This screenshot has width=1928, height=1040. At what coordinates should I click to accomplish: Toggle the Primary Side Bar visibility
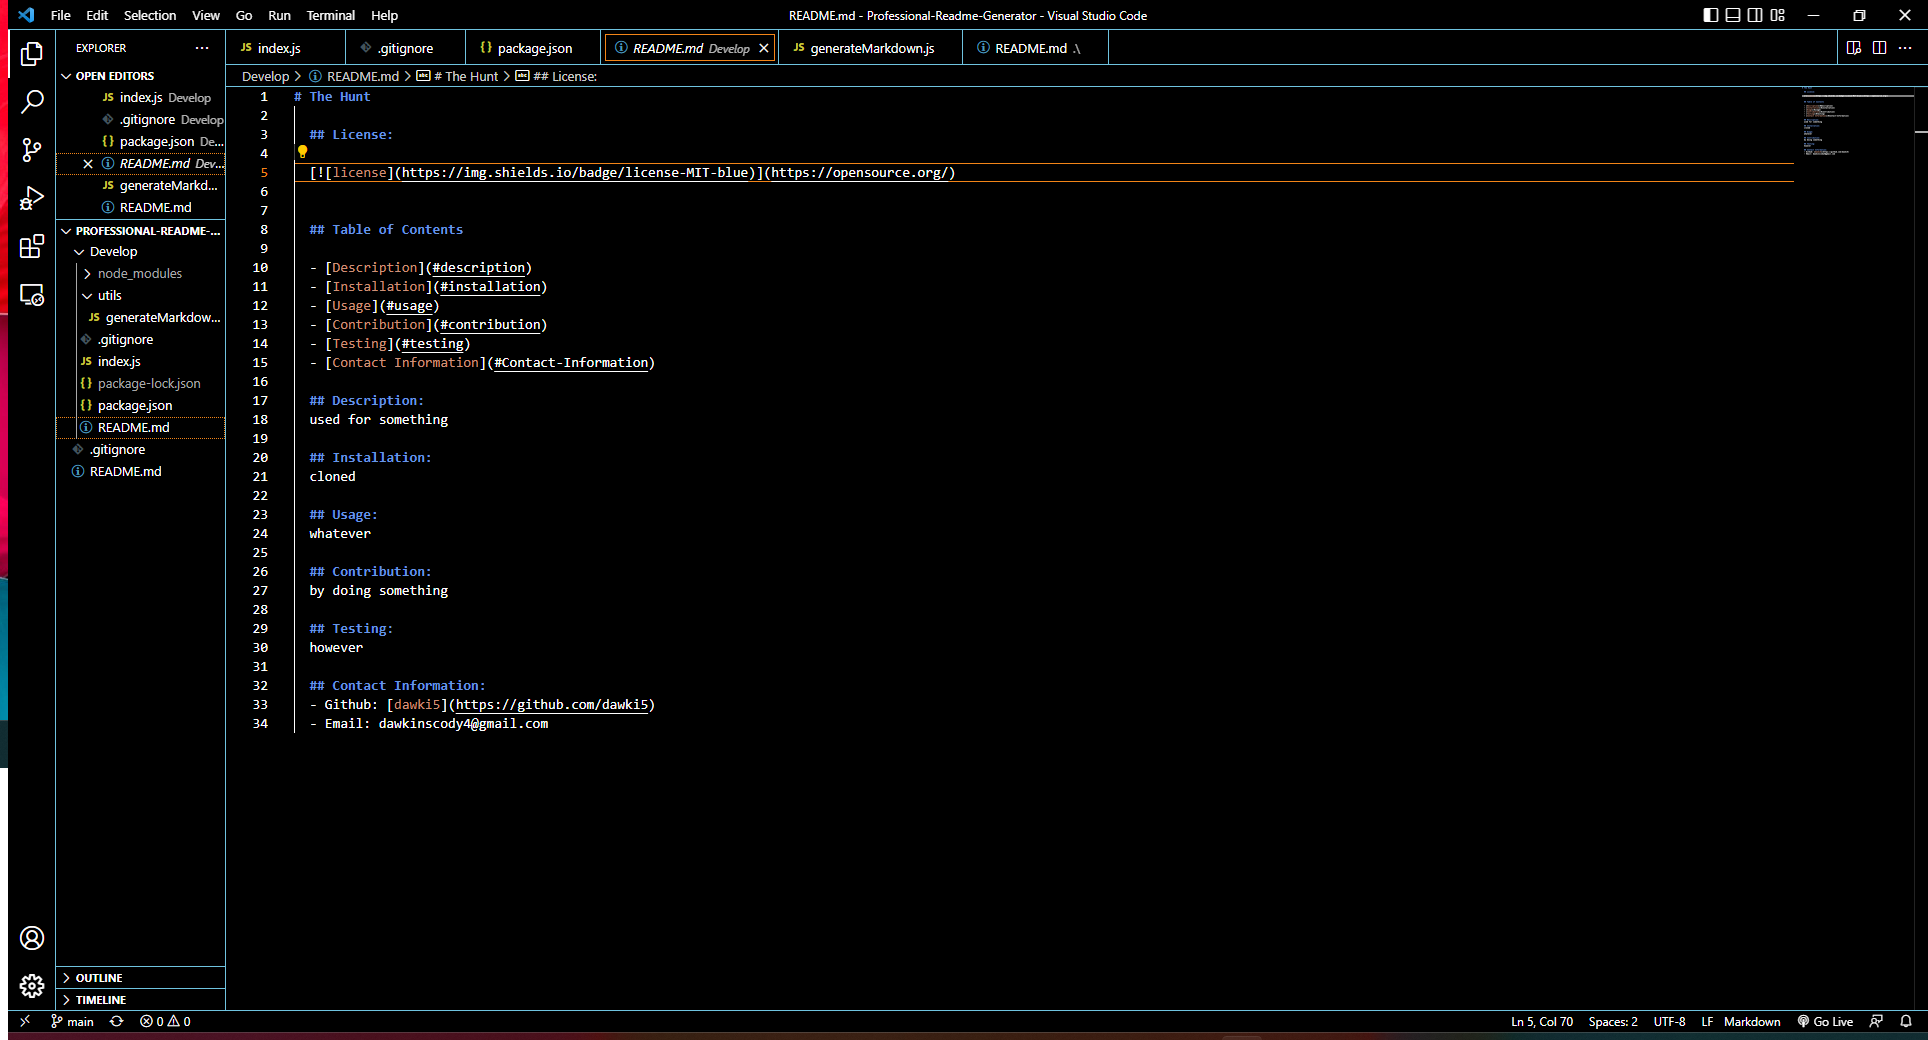[x=1710, y=15]
